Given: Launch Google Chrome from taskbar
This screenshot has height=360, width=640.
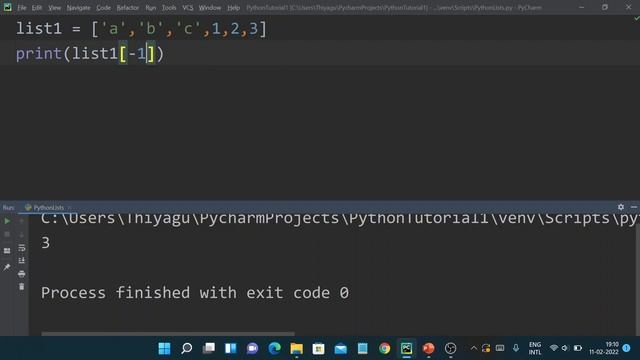Looking at the screenshot, I should click(384, 348).
